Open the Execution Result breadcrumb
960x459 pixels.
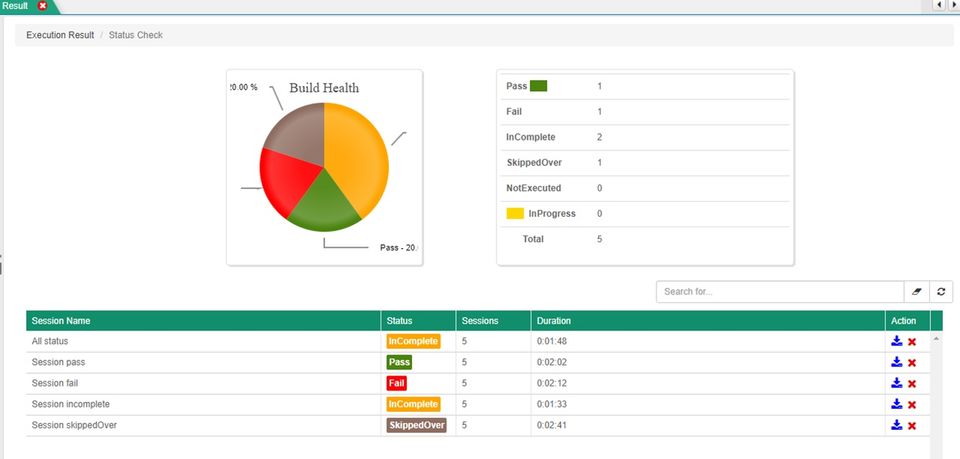pyautogui.click(x=60, y=35)
